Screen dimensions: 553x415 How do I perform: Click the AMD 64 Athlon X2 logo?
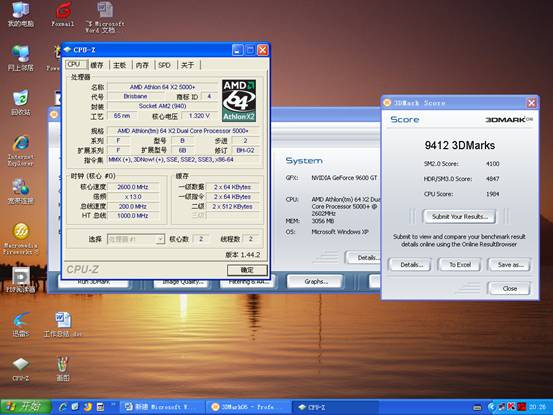(239, 100)
